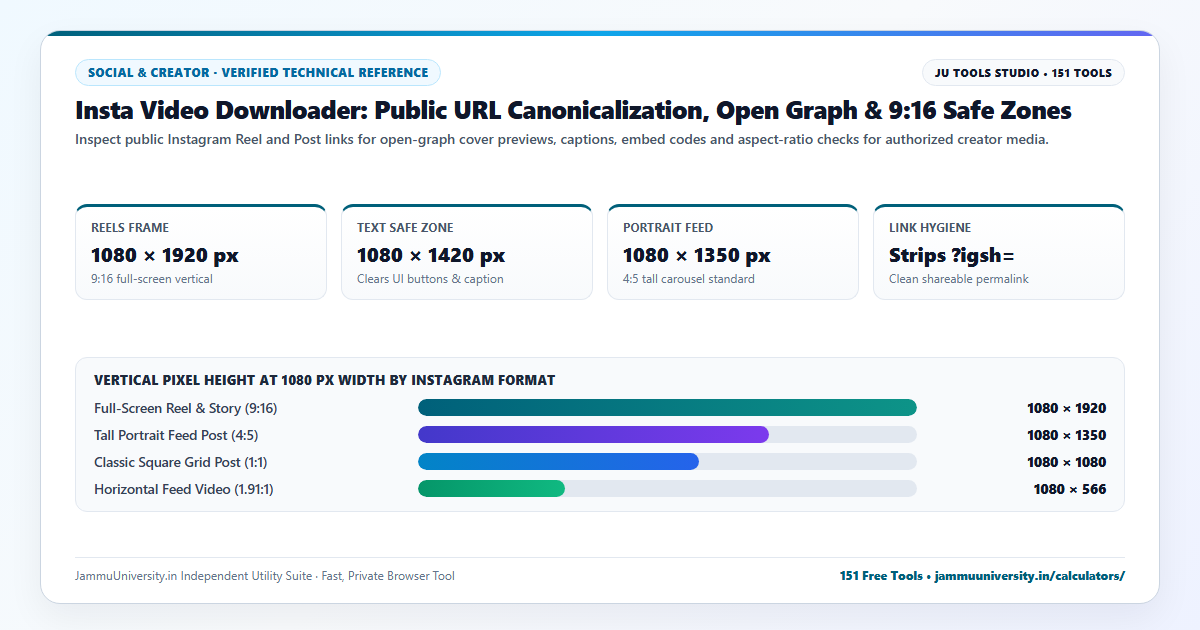Click the Tall Portrait Feed Post (4:5) label
The height and width of the screenshot is (630, 1200).
(176, 435)
